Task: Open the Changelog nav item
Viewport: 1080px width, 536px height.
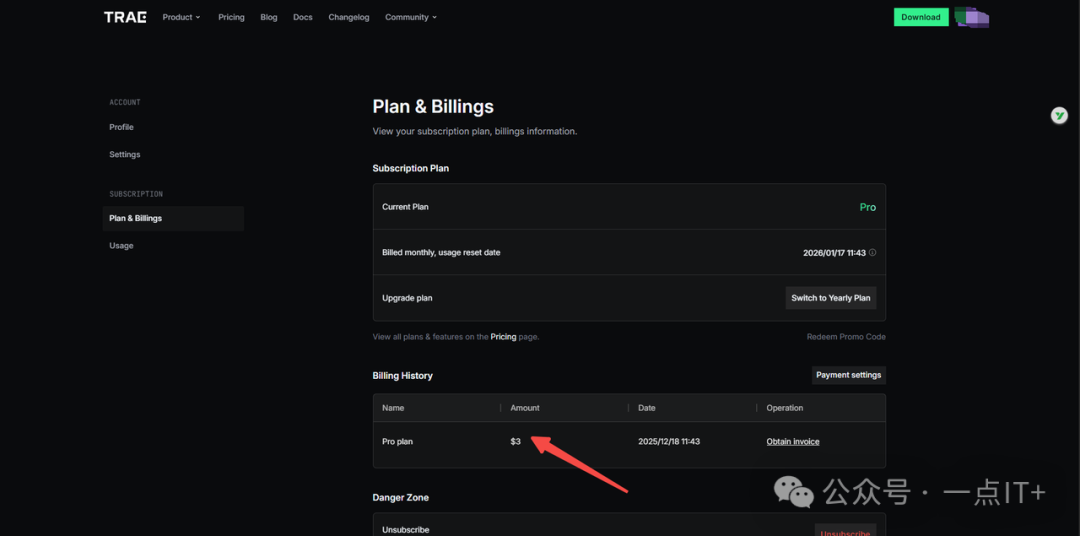Action: tap(349, 17)
